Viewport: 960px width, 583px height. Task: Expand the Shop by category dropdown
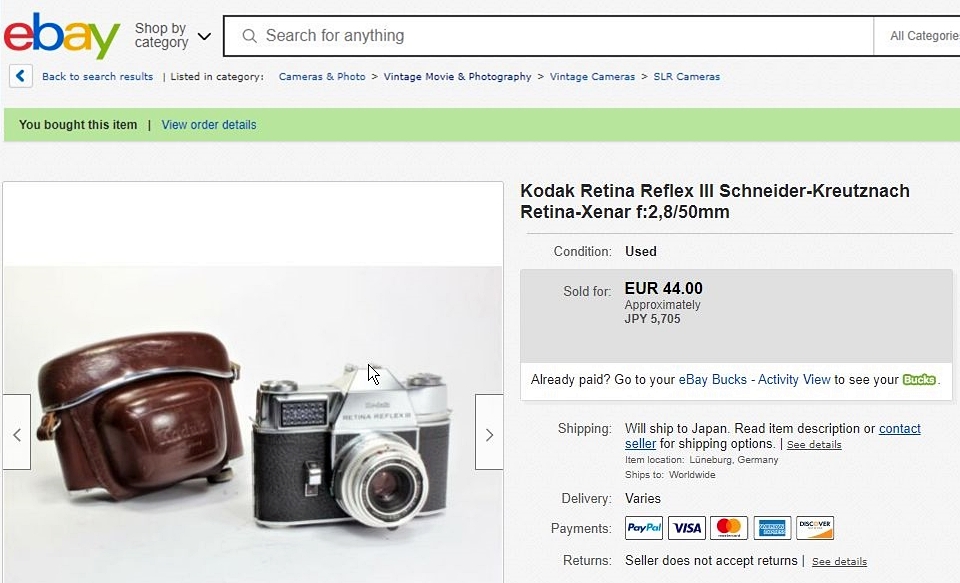click(173, 36)
